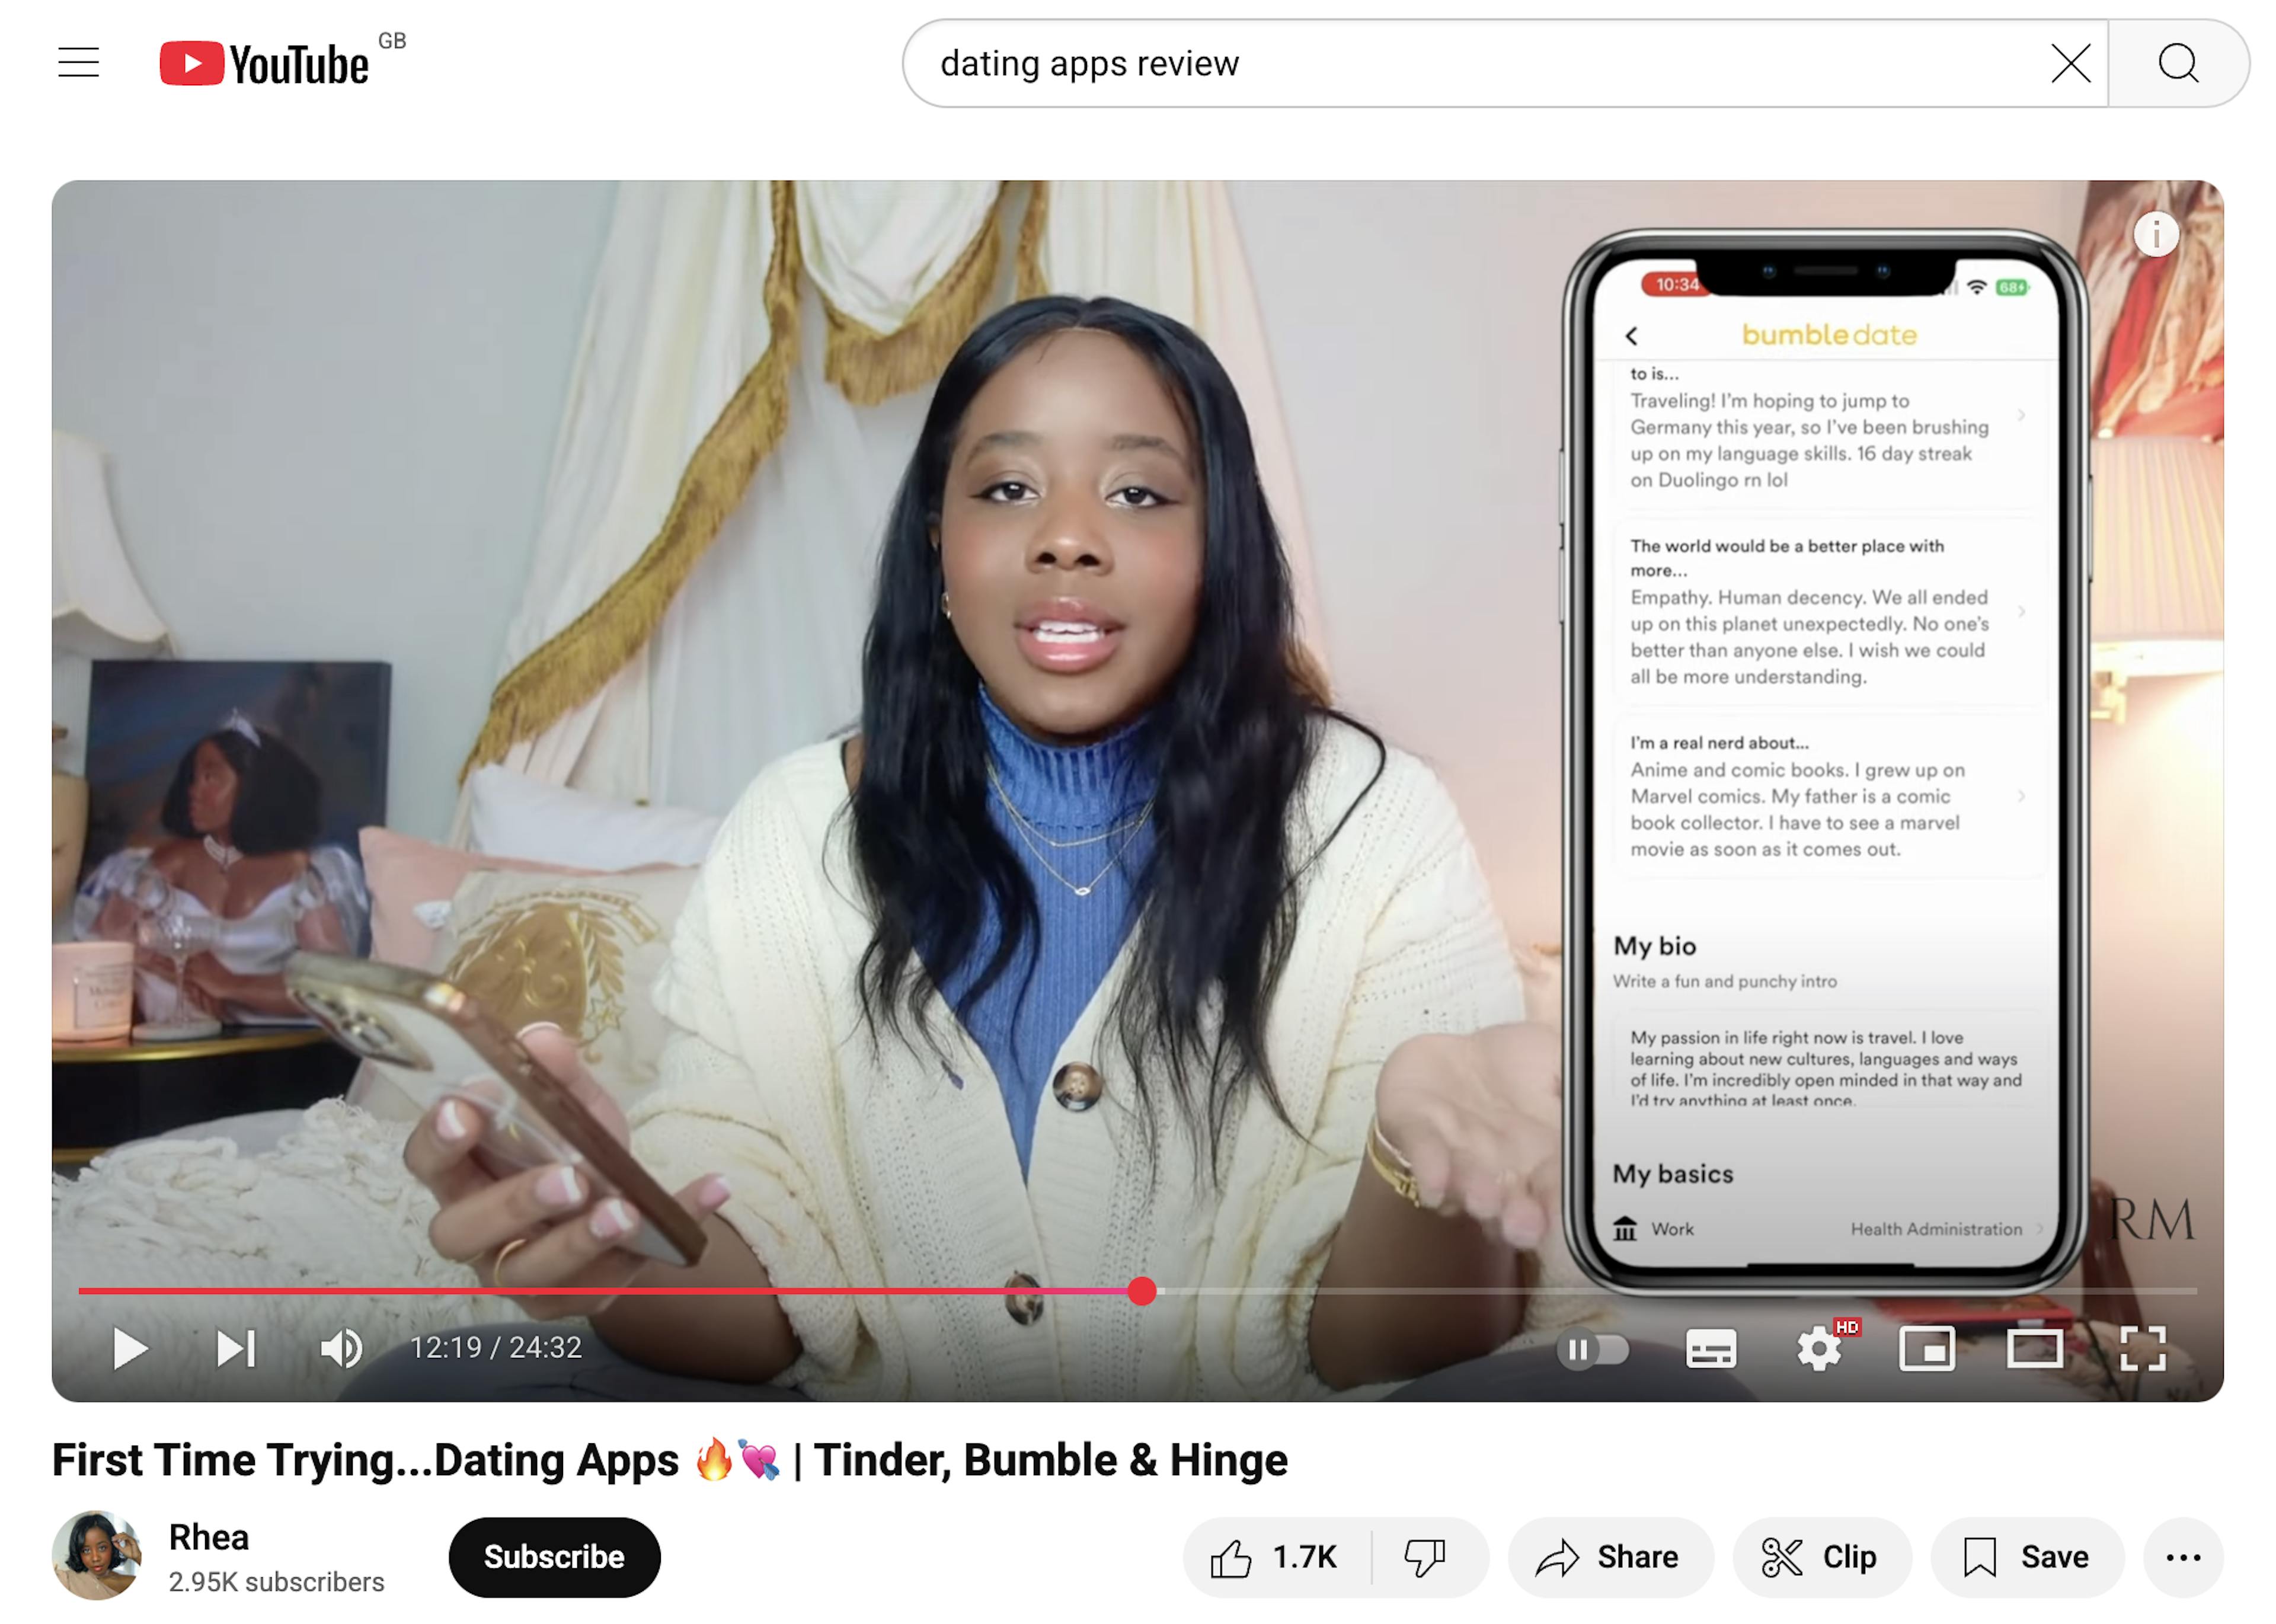Show video info cards

pos(2155,235)
